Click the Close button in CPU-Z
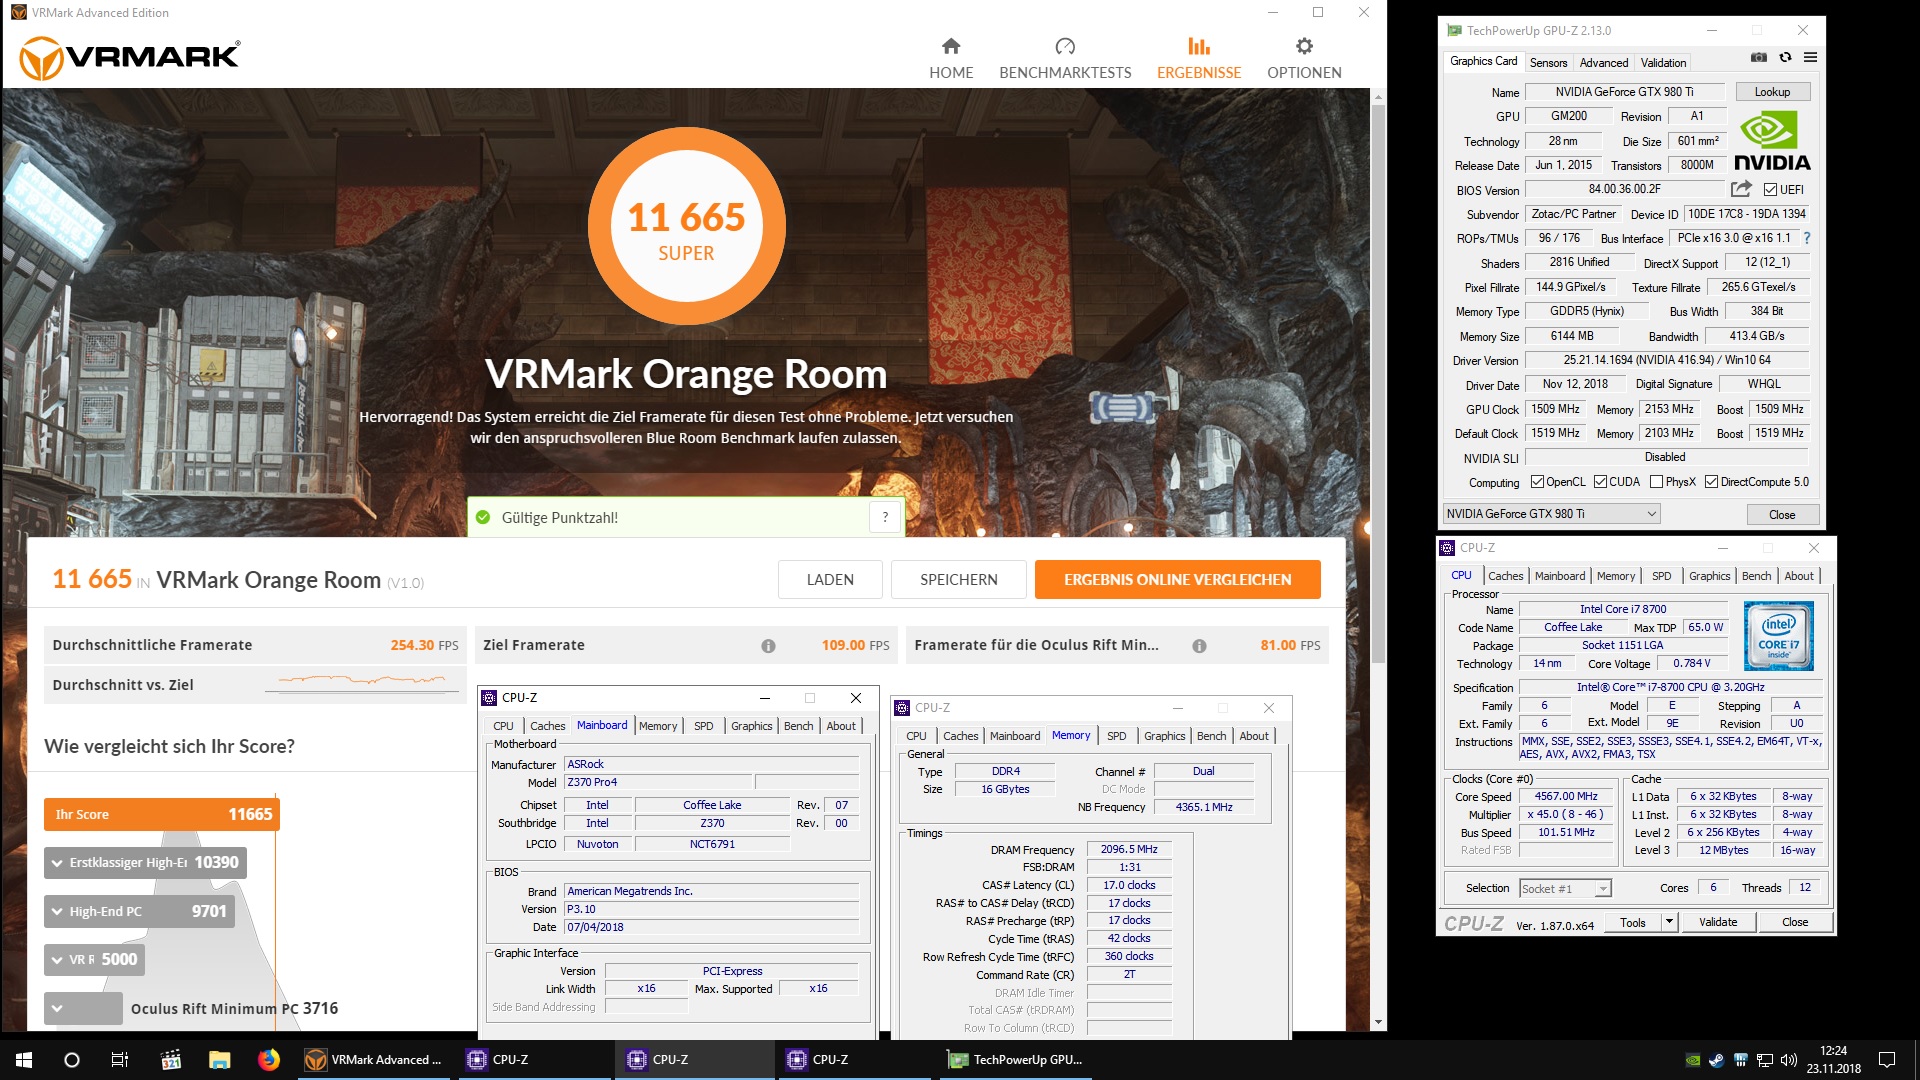The width and height of the screenshot is (1920, 1080). pyautogui.click(x=1795, y=922)
